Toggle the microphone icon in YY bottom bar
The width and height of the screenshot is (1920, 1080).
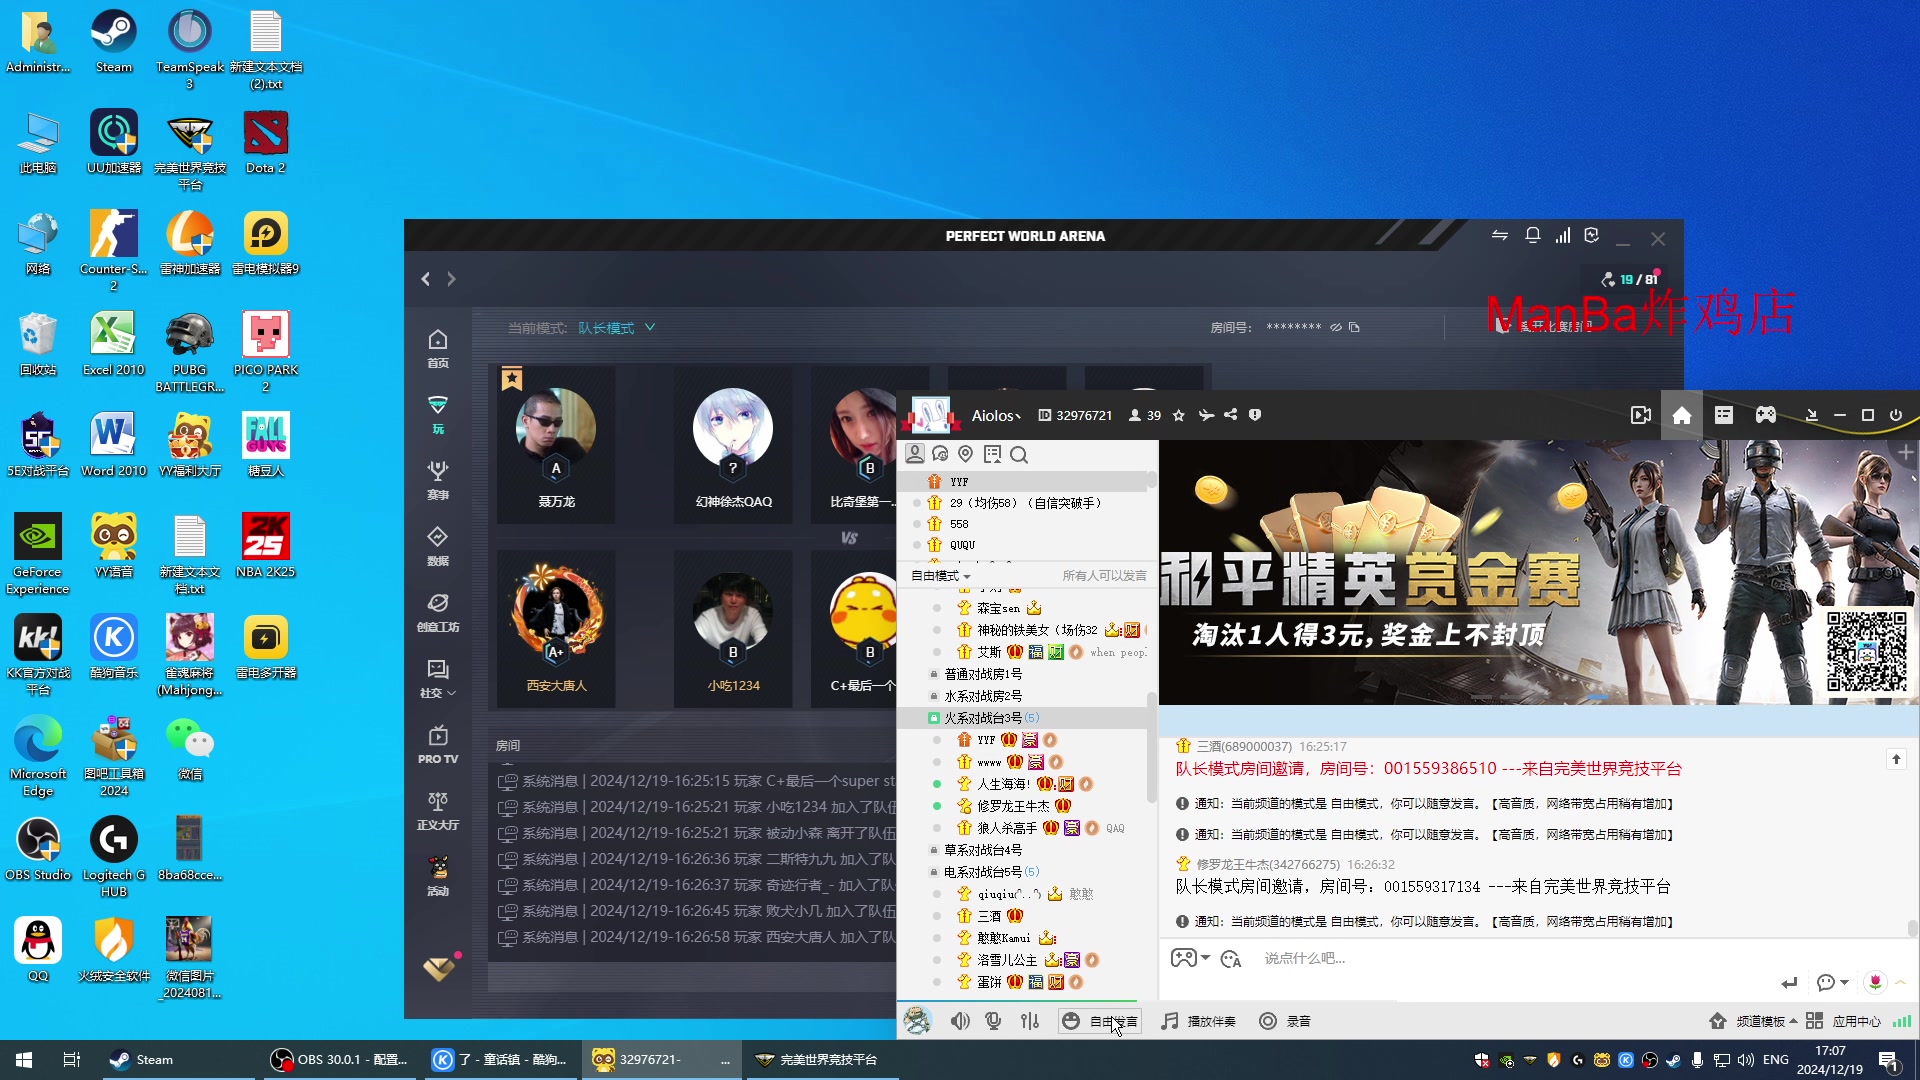click(994, 1021)
